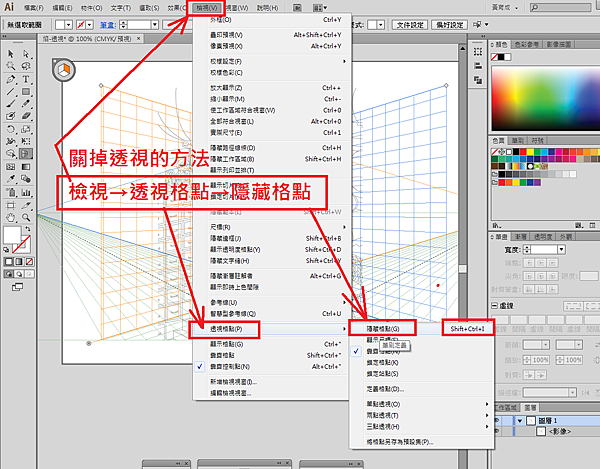Open stroke color dropdown in control bar
600x469 pixels.
tap(90, 25)
